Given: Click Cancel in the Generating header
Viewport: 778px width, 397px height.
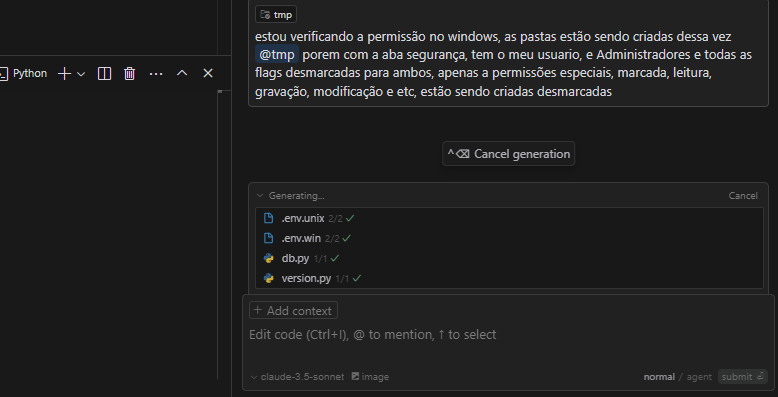Looking at the screenshot, I should pyautogui.click(x=743, y=196).
